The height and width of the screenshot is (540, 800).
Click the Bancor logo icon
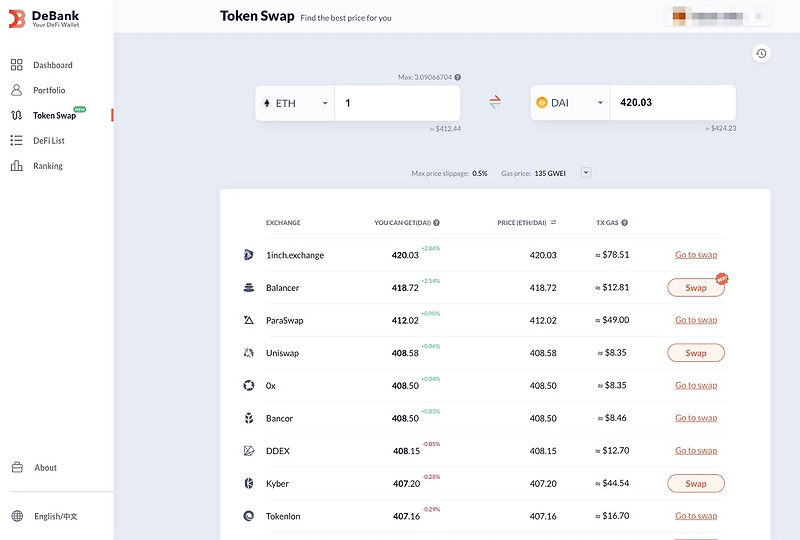pyautogui.click(x=248, y=418)
